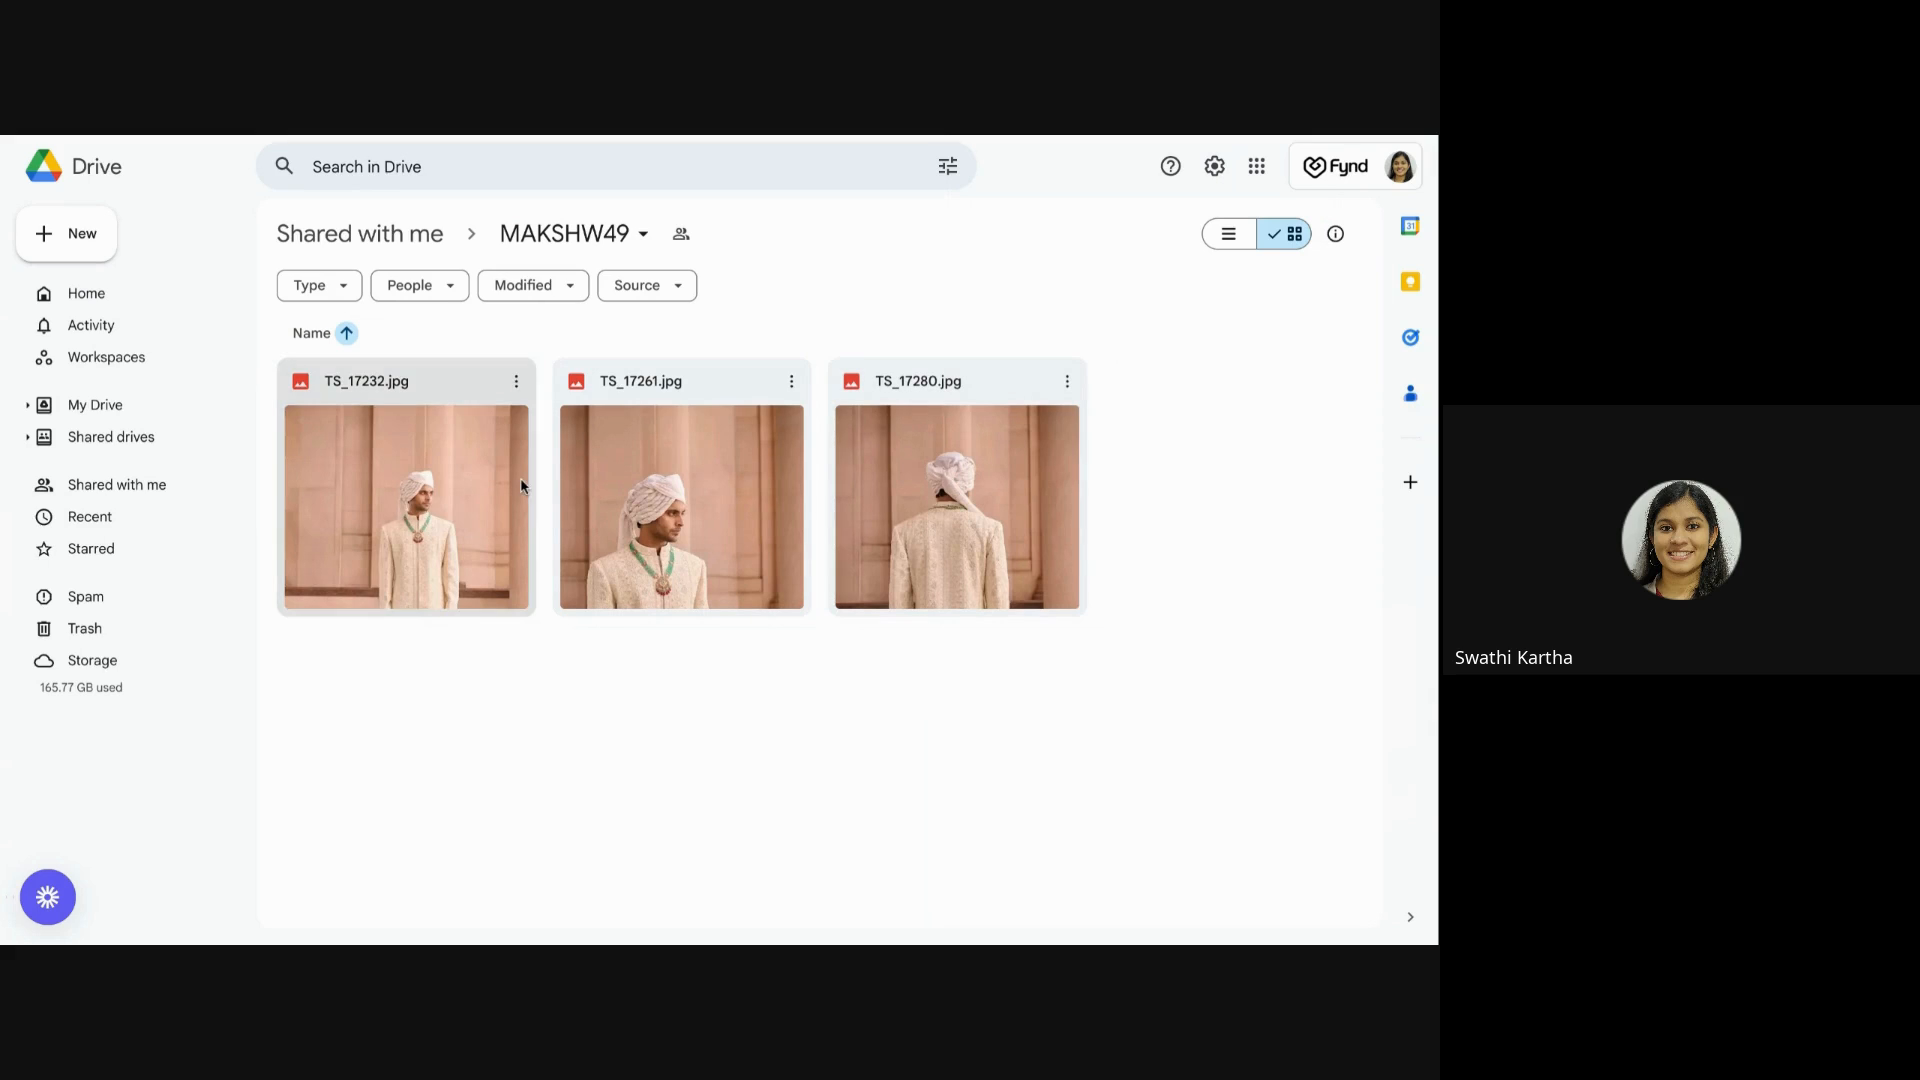Screen dimensions: 1920x1080
Task: Check storage usage showing 165.77 GB used
Action: point(80,686)
